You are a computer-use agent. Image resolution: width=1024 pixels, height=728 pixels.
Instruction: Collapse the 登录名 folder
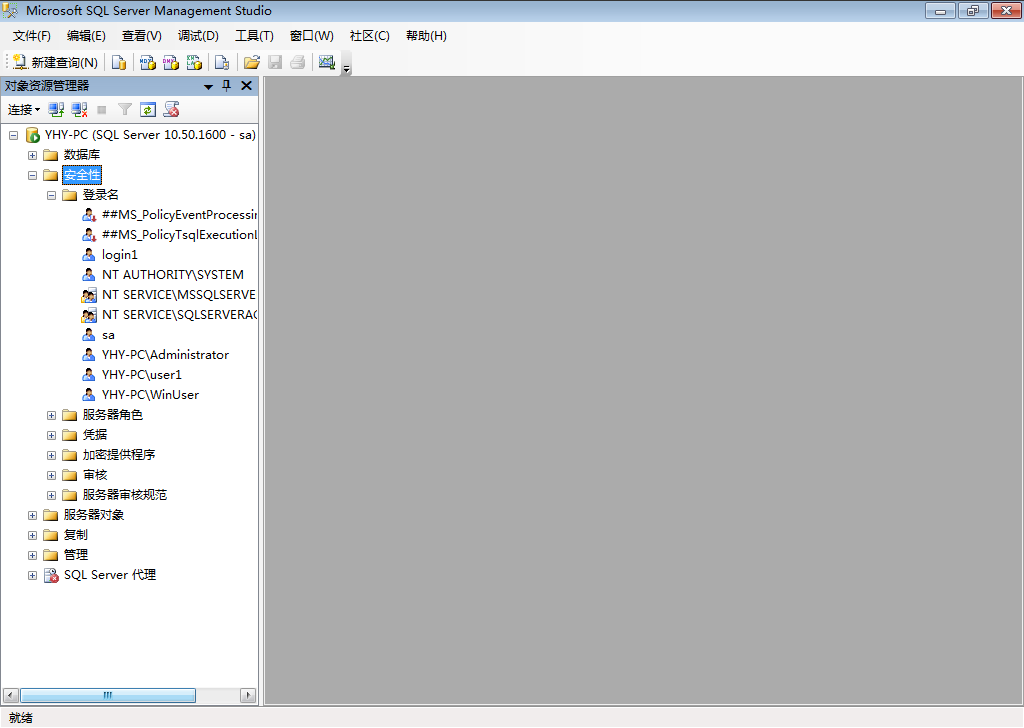(x=51, y=195)
